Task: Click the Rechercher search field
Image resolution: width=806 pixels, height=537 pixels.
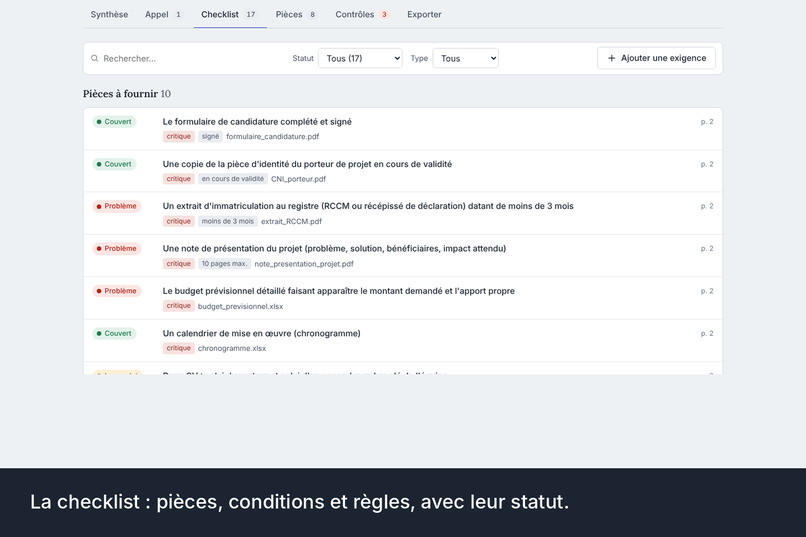Action: click(190, 59)
